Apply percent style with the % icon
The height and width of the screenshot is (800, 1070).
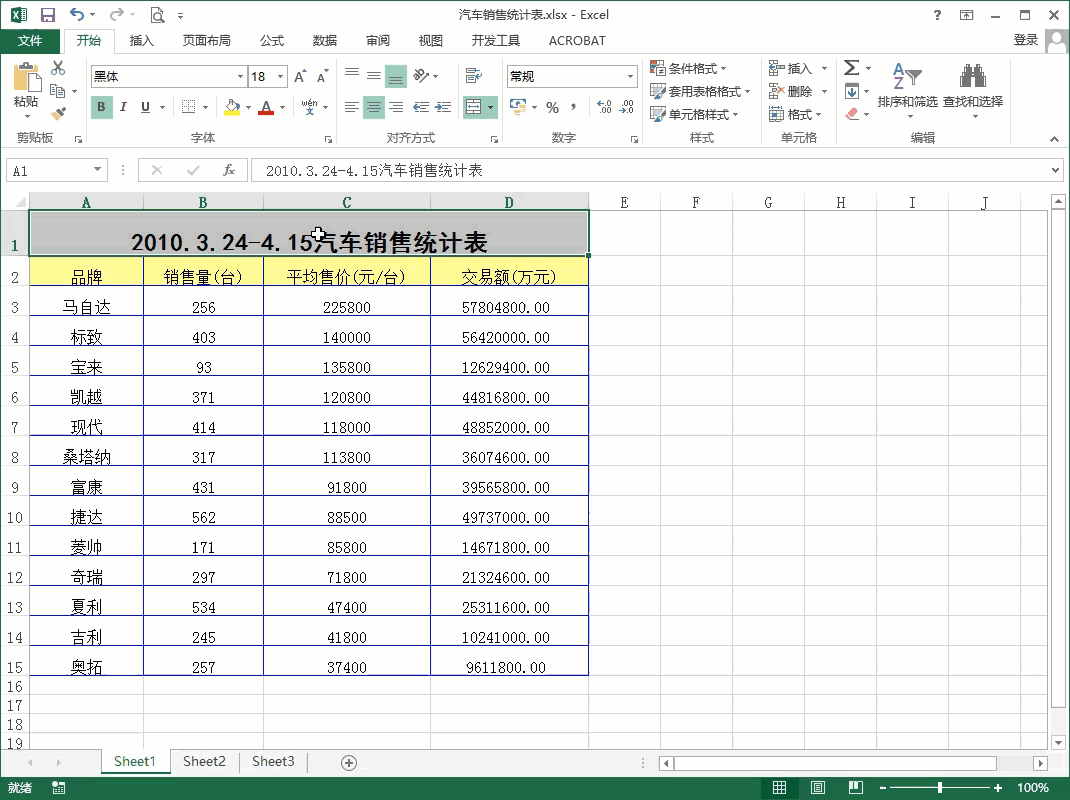point(553,107)
